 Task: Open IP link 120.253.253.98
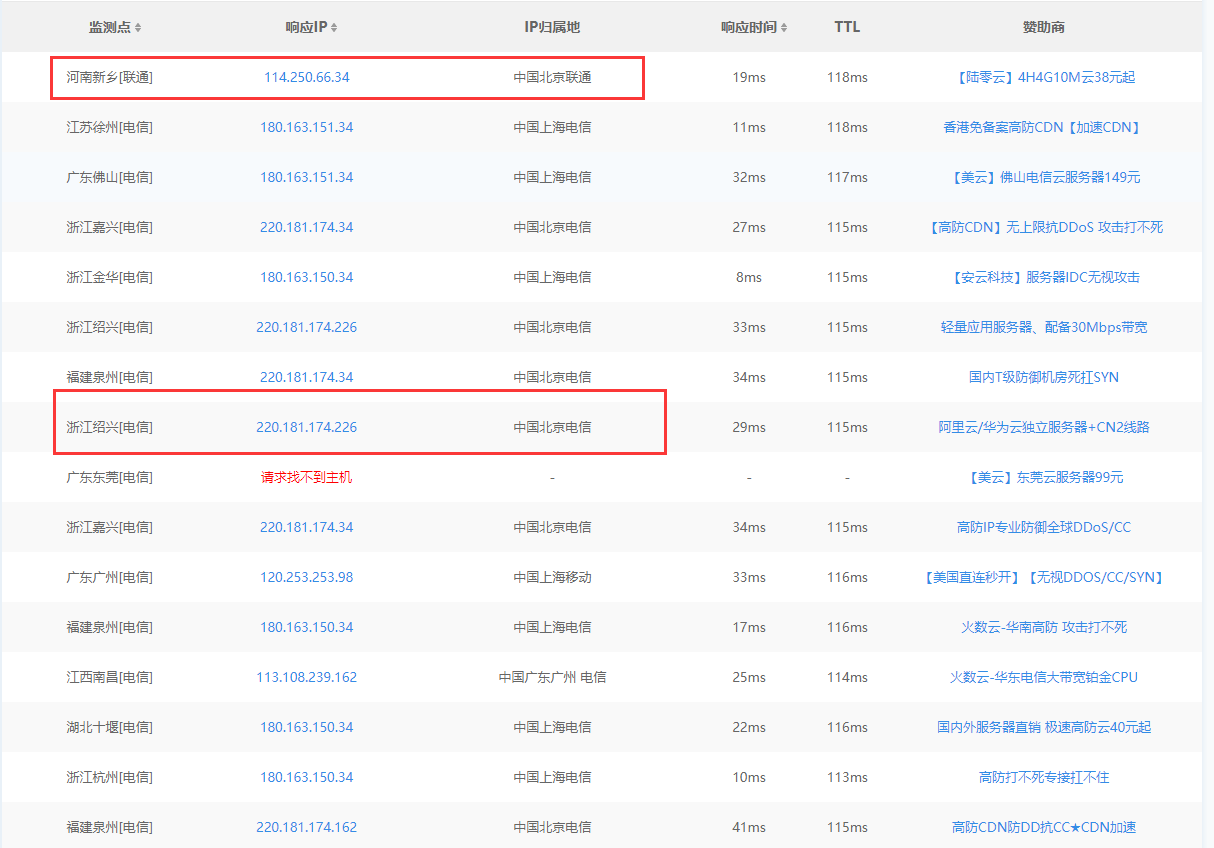[306, 577]
